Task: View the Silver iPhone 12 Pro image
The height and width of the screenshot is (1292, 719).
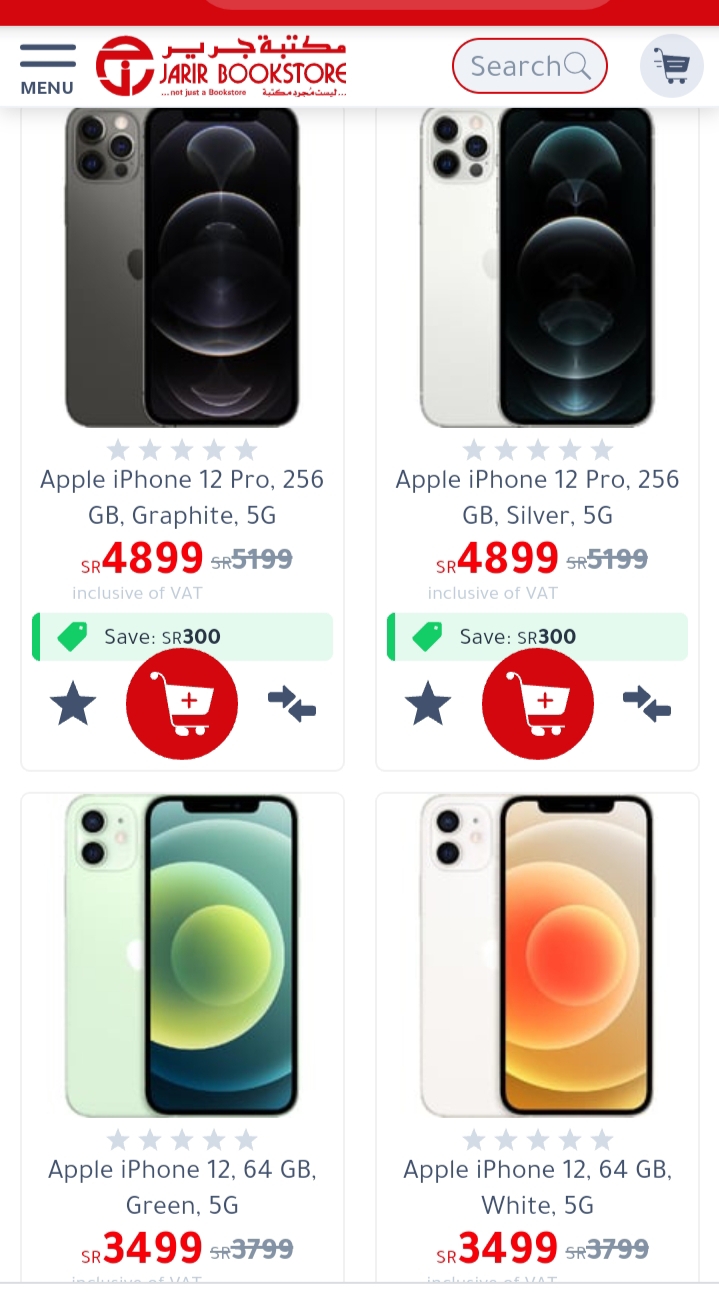Action: 538,267
